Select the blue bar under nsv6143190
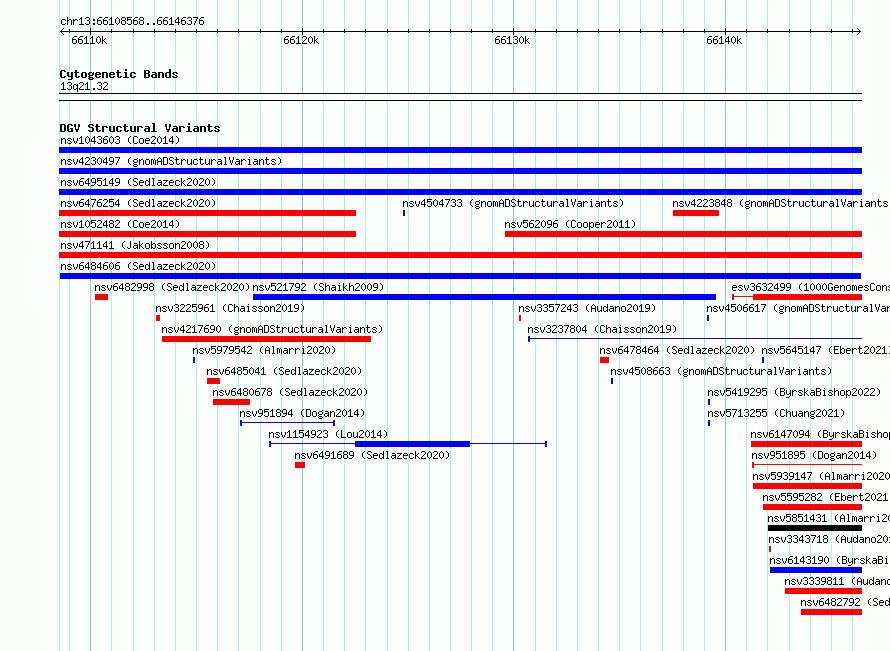Screen dimensions: 890x651 coord(816,570)
